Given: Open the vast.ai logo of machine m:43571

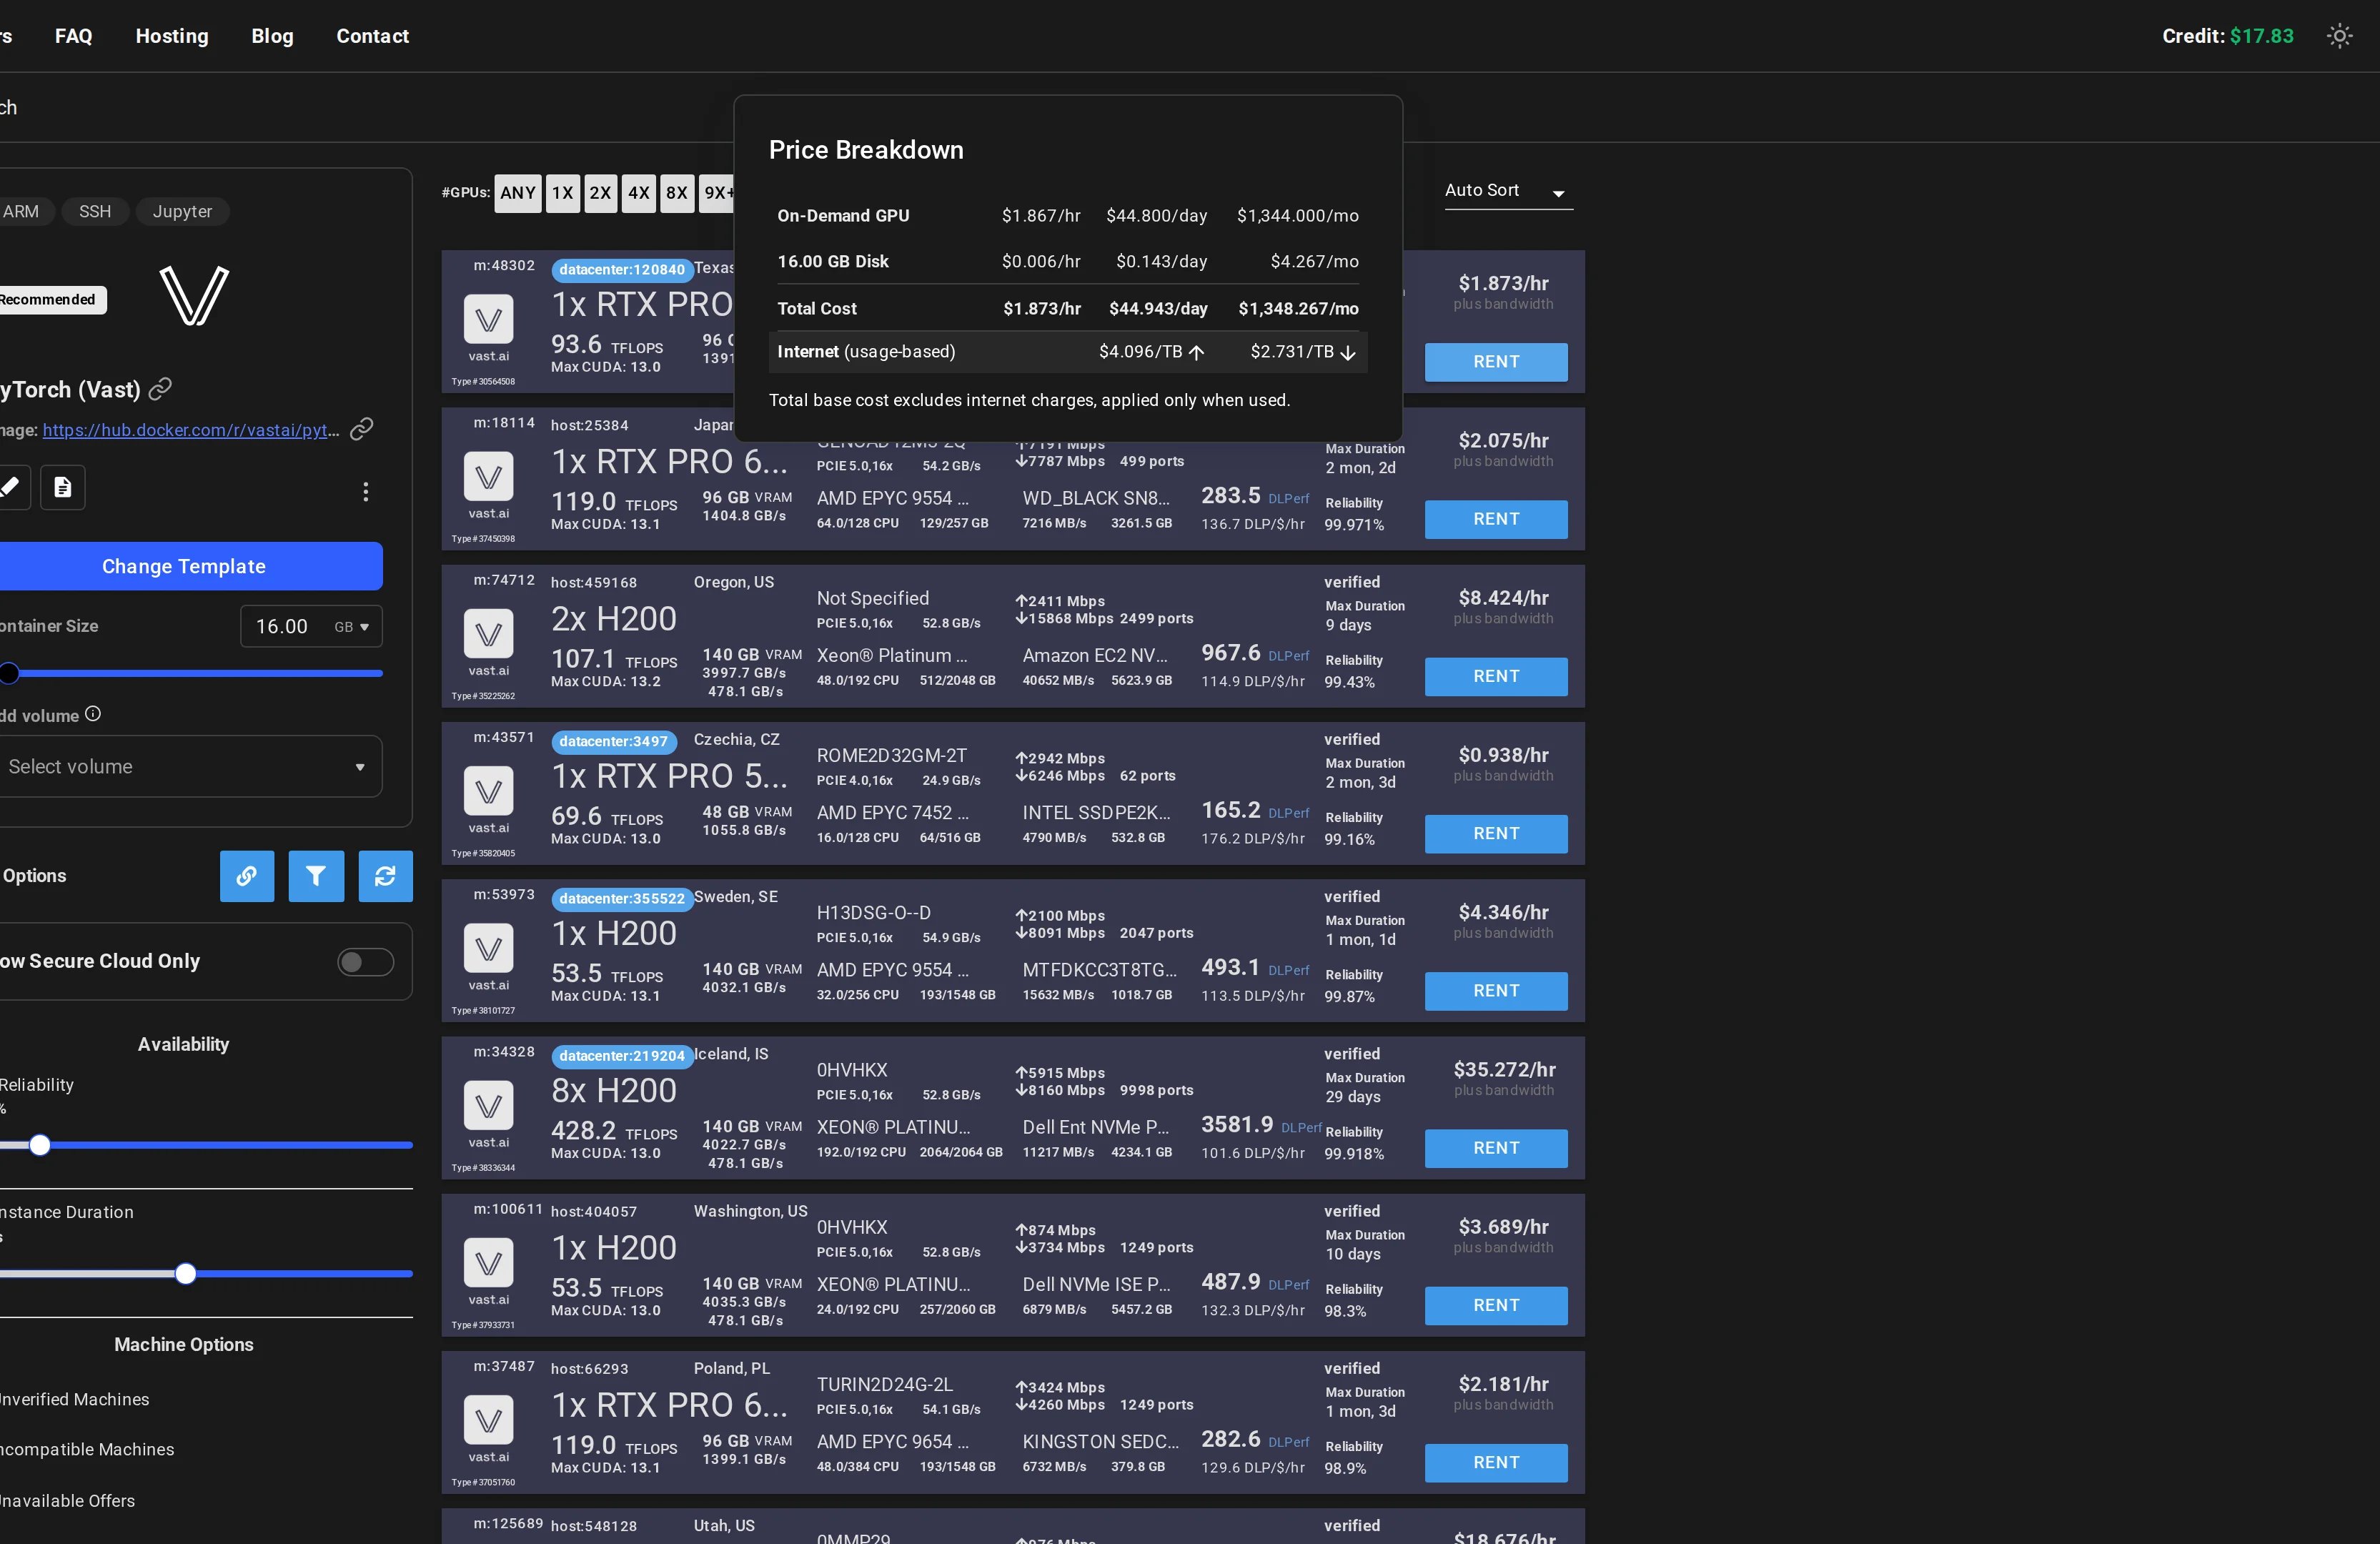Looking at the screenshot, I should coord(489,791).
